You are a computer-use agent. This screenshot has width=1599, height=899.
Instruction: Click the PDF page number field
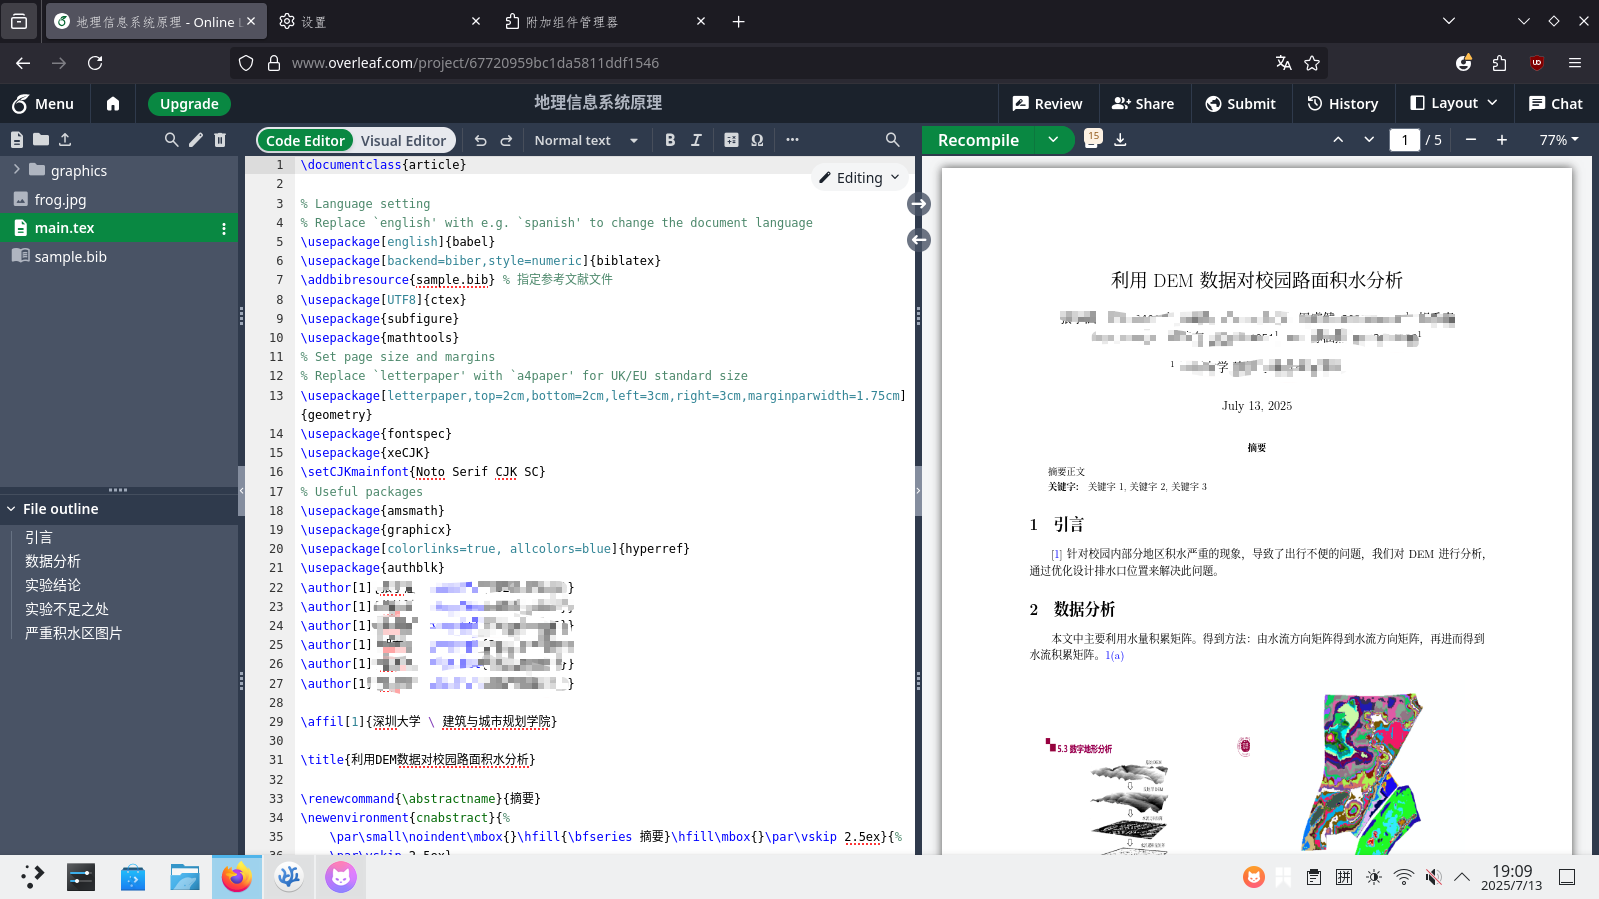click(1404, 140)
